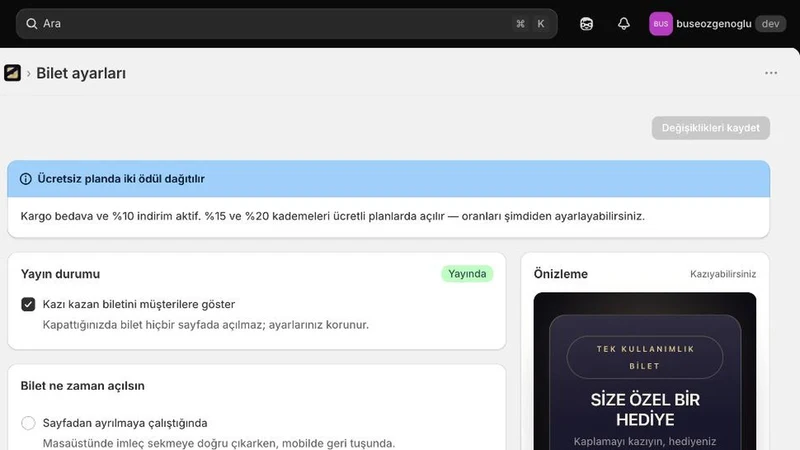
Task: Click the command key shortcut hint
Action: tap(520, 23)
